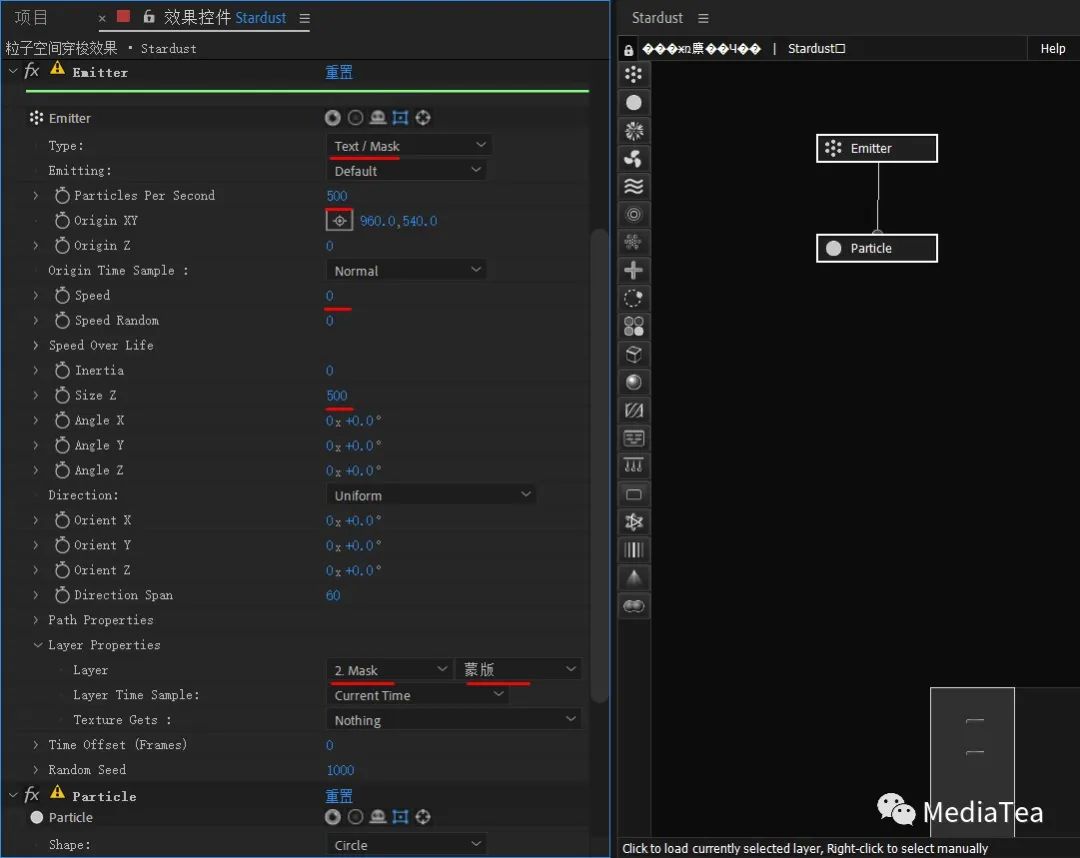
Task: Select first filled radio in Emitter row
Action: click(333, 118)
